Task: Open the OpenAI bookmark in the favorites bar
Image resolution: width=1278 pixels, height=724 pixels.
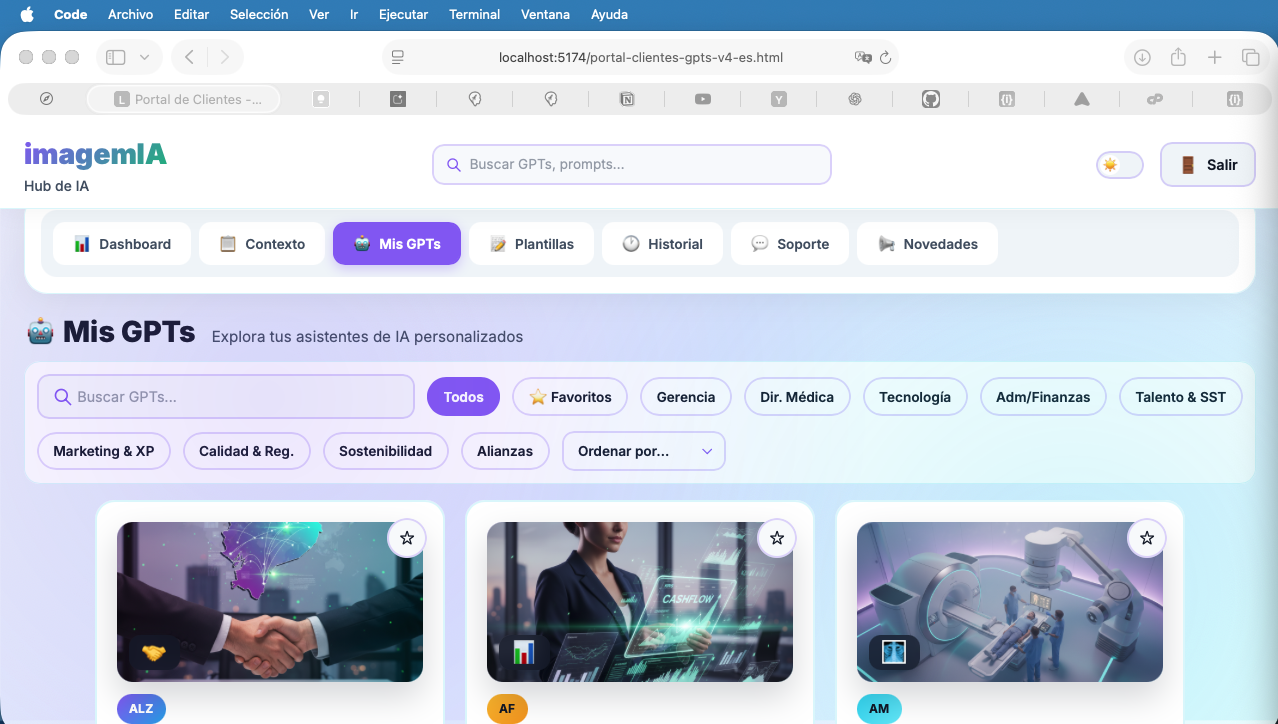Action: 854,99
